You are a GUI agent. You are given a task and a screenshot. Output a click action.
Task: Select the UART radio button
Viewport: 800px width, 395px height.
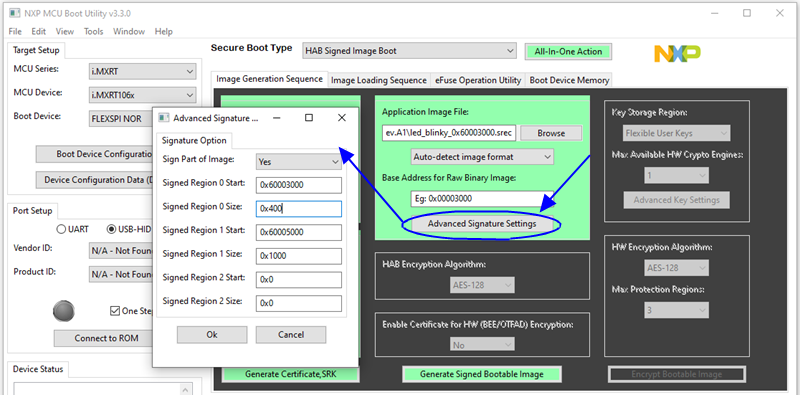tap(61, 229)
